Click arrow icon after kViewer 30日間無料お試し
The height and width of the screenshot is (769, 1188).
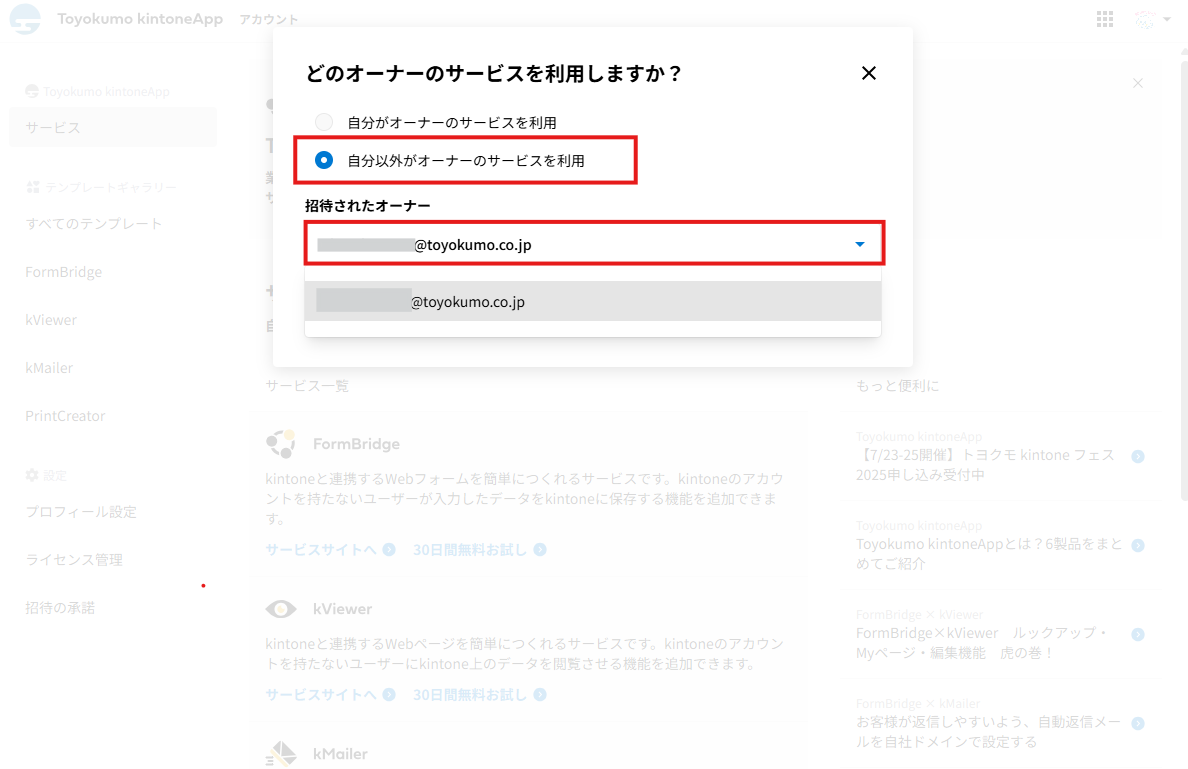[x=539, y=695]
